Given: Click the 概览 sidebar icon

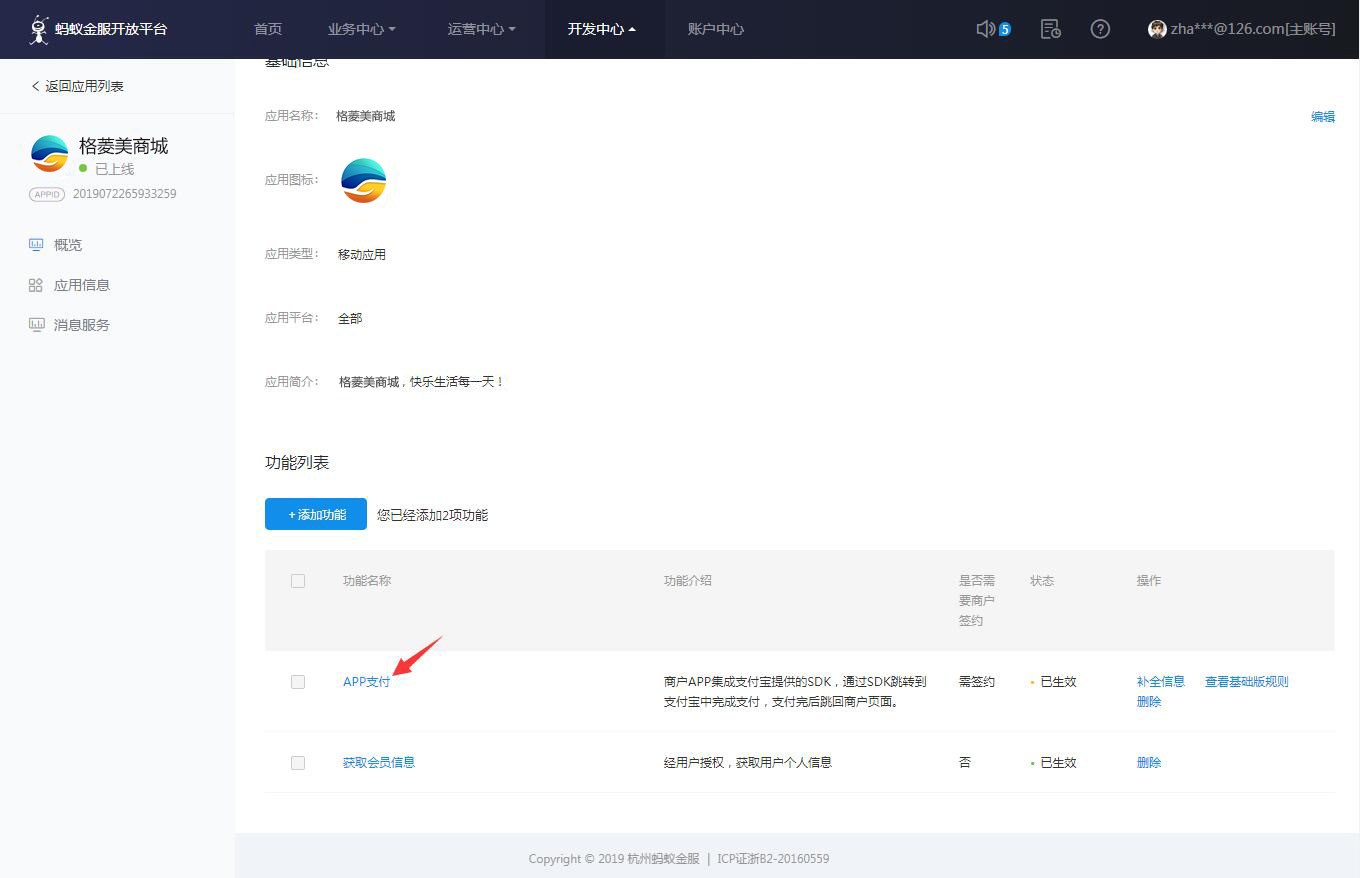Looking at the screenshot, I should click(x=36, y=244).
